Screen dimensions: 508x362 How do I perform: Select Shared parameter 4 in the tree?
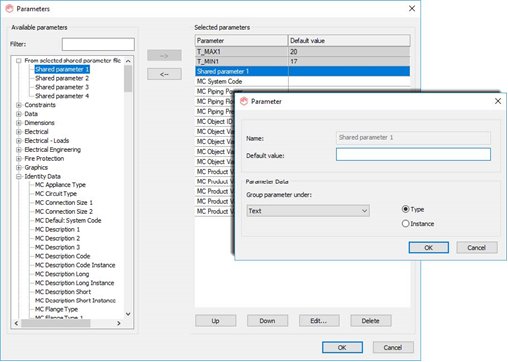pyautogui.click(x=62, y=96)
